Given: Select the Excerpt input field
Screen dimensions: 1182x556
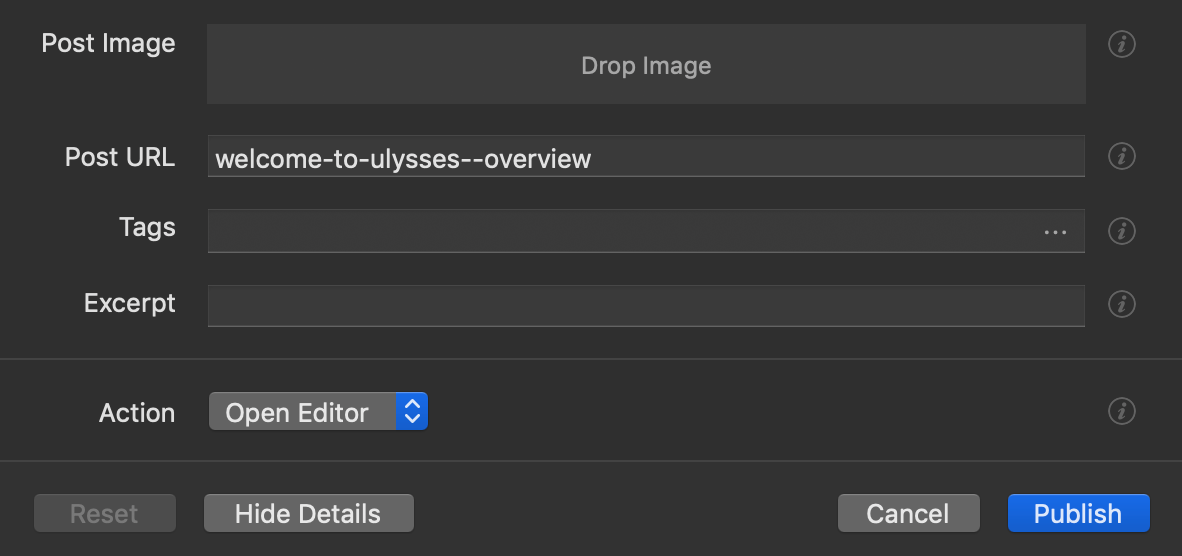Looking at the screenshot, I should (646, 305).
